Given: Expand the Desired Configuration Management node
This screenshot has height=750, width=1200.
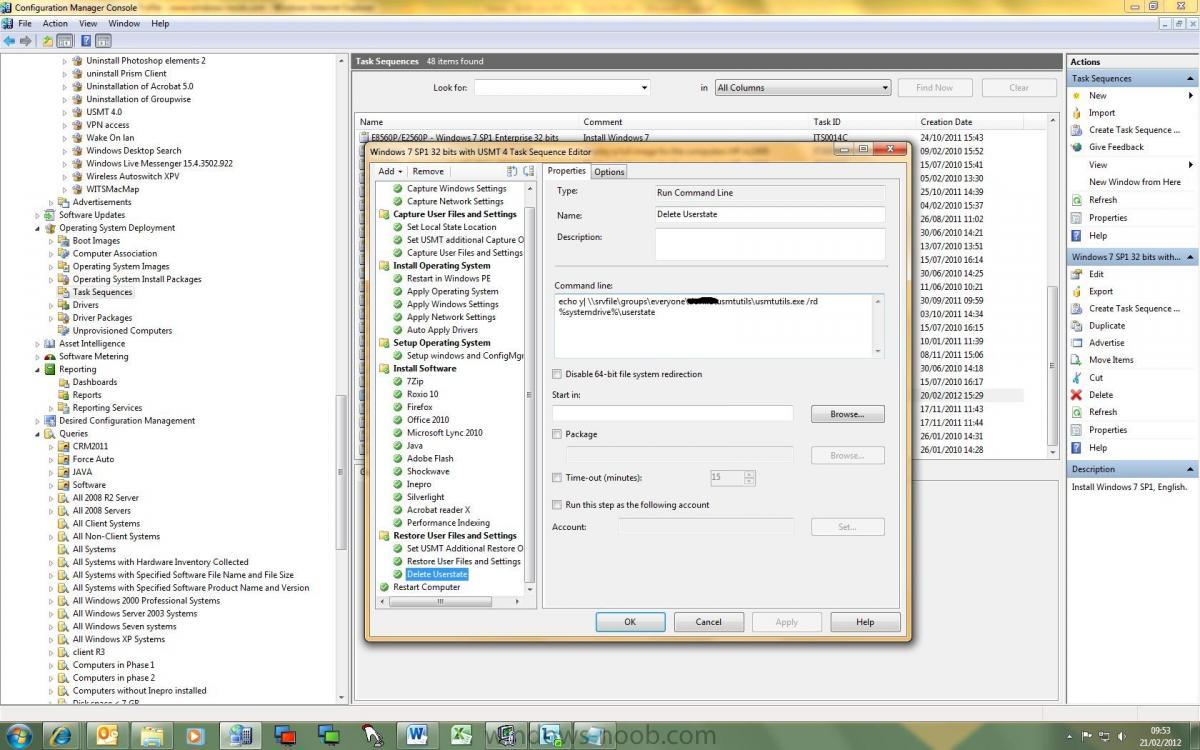Looking at the screenshot, I should pos(38,421).
